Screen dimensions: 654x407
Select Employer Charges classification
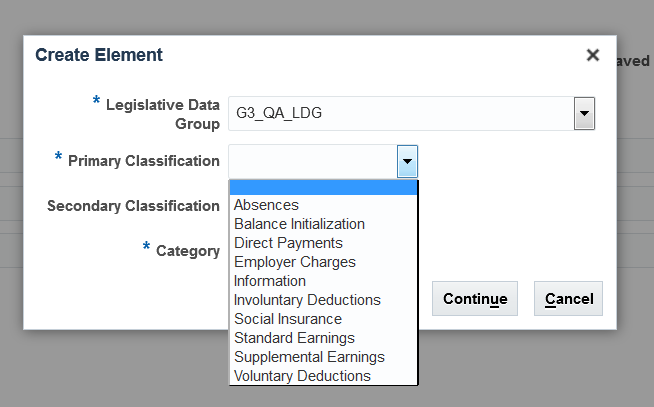(295, 262)
